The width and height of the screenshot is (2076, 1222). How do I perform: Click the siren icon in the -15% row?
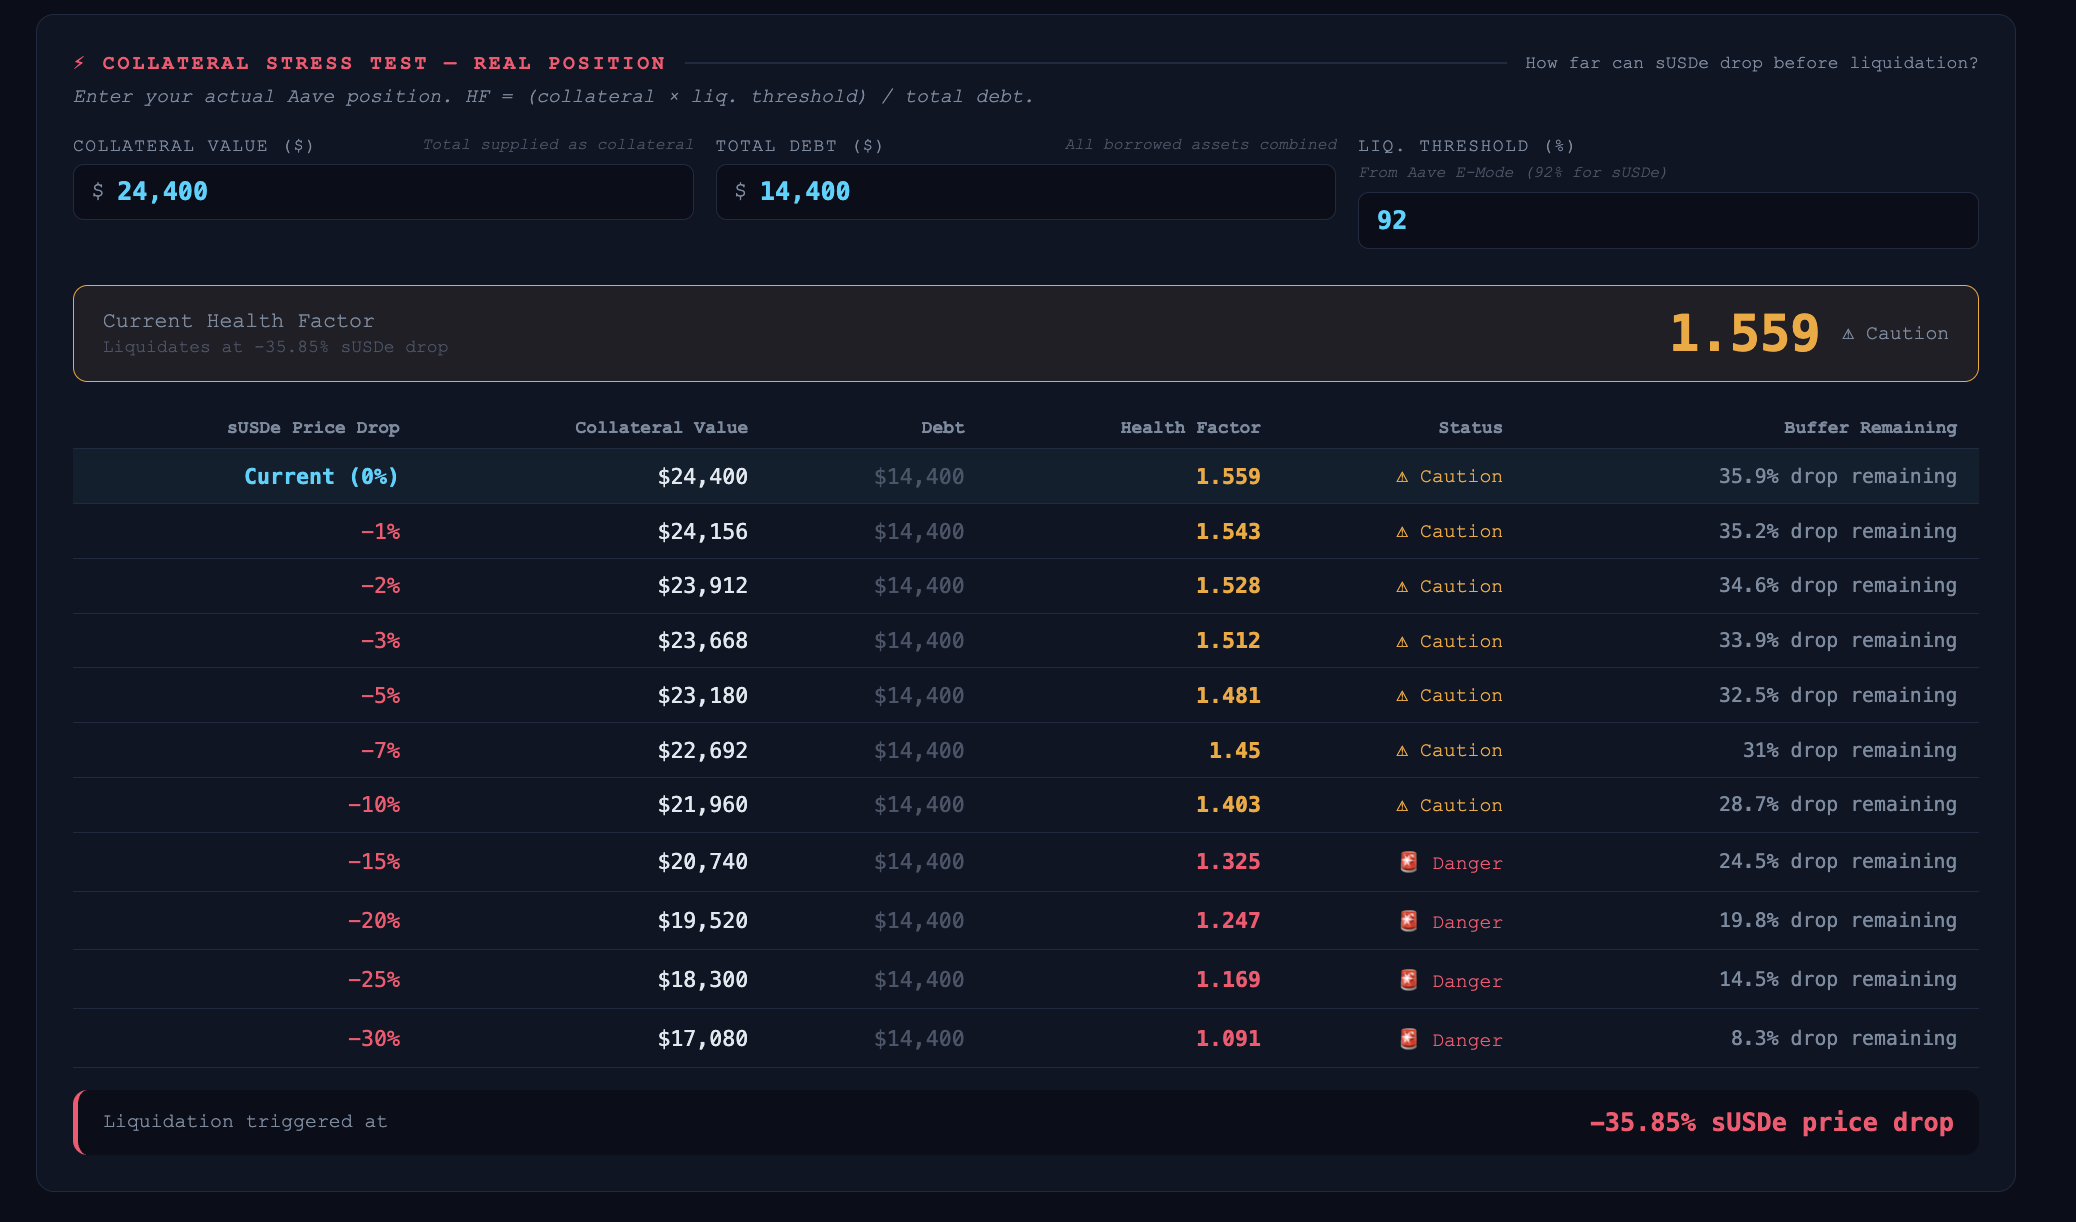[1408, 862]
